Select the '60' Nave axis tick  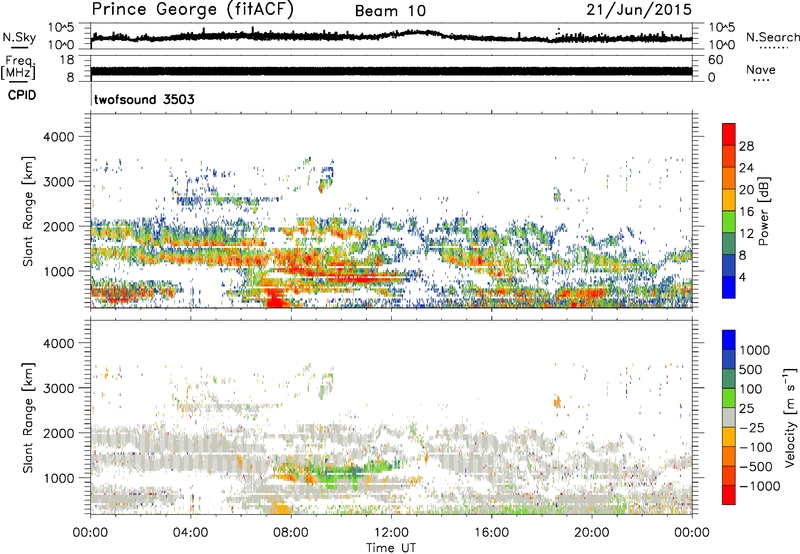click(715, 60)
